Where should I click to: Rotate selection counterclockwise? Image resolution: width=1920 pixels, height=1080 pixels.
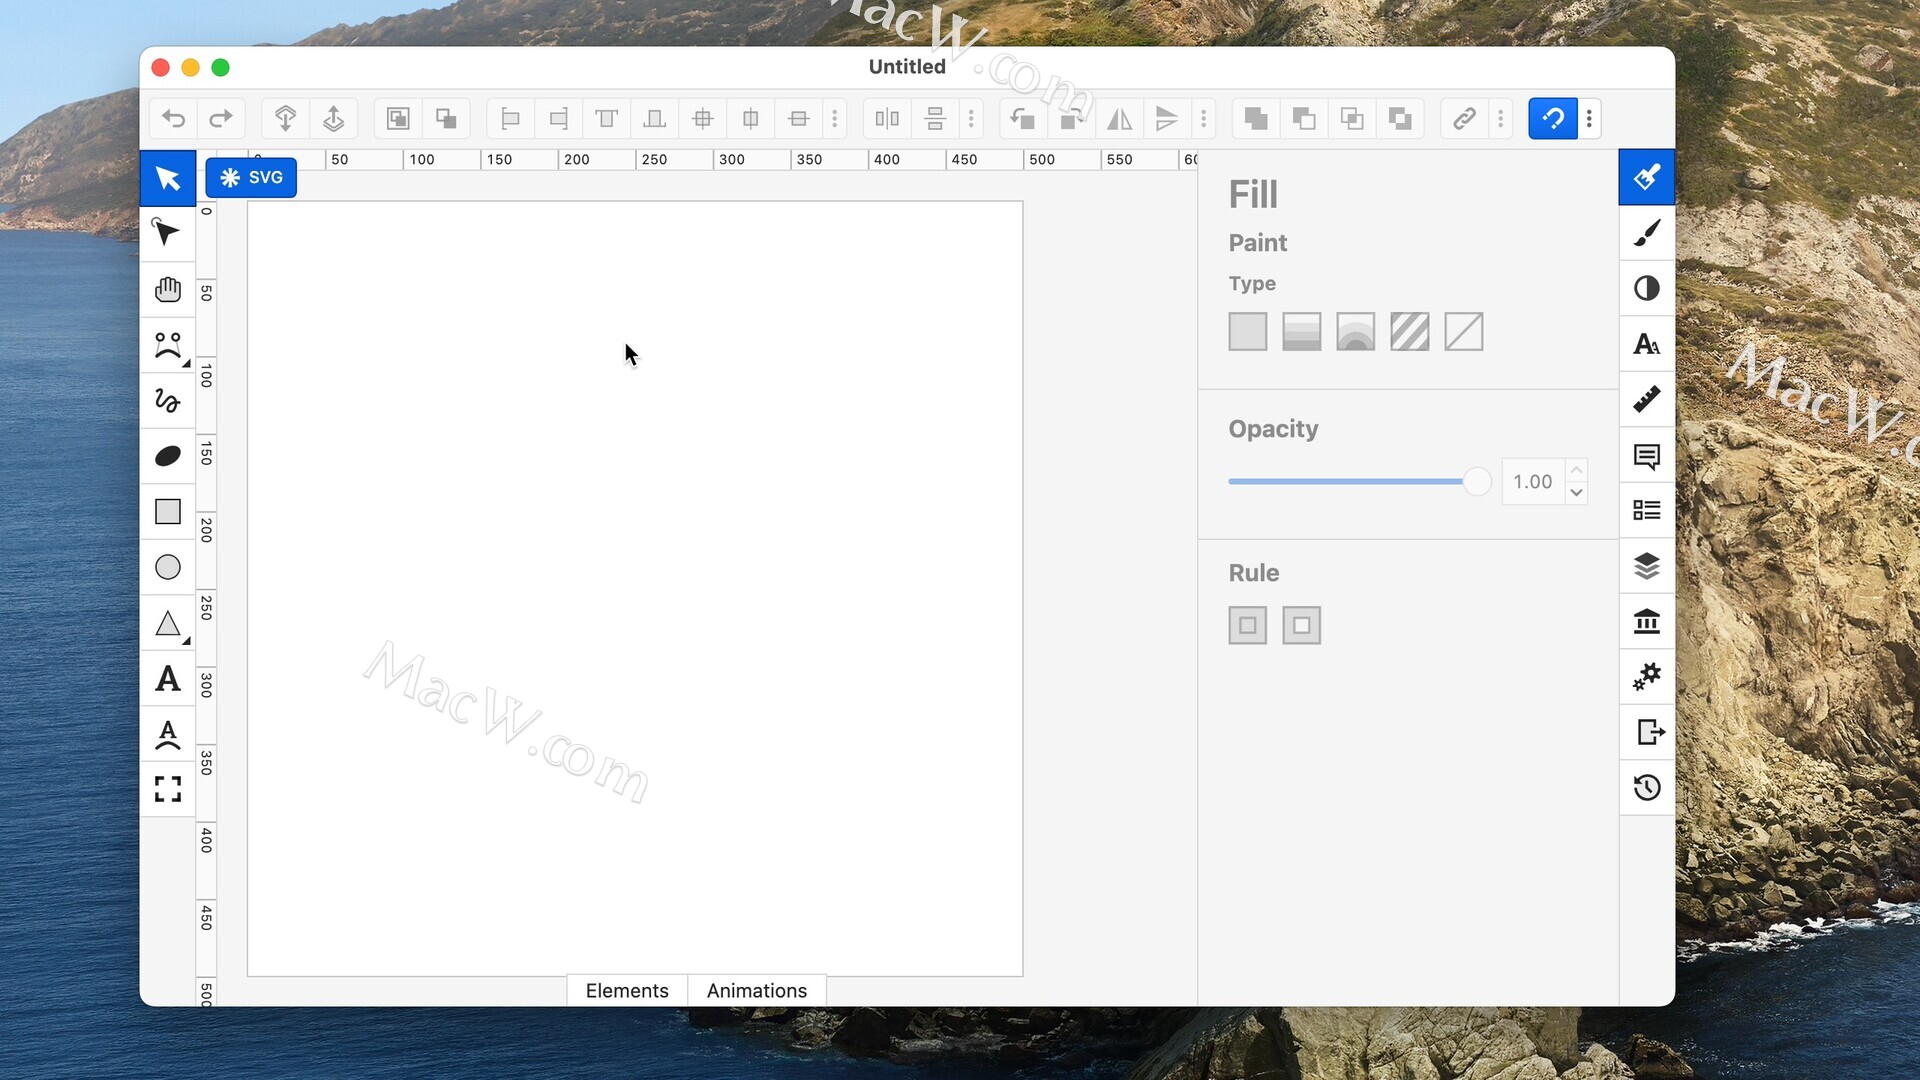(1023, 119)
